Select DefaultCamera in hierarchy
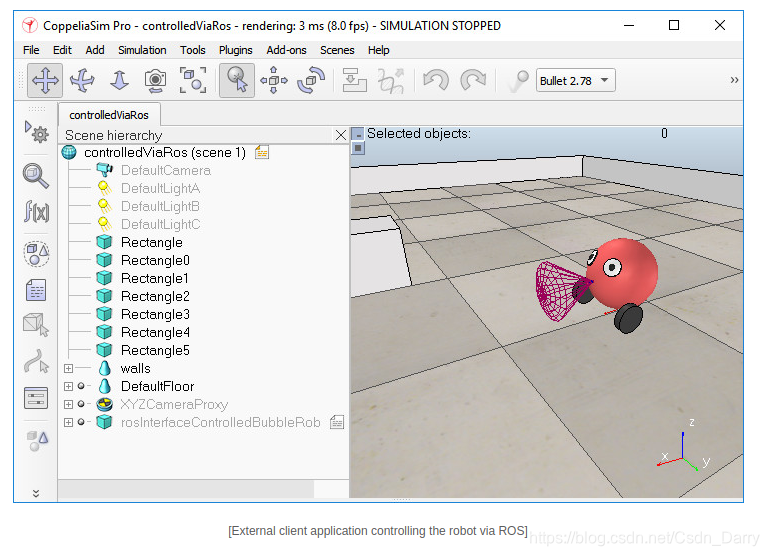The height and width of the screenshot is (556, 769). 166,171
